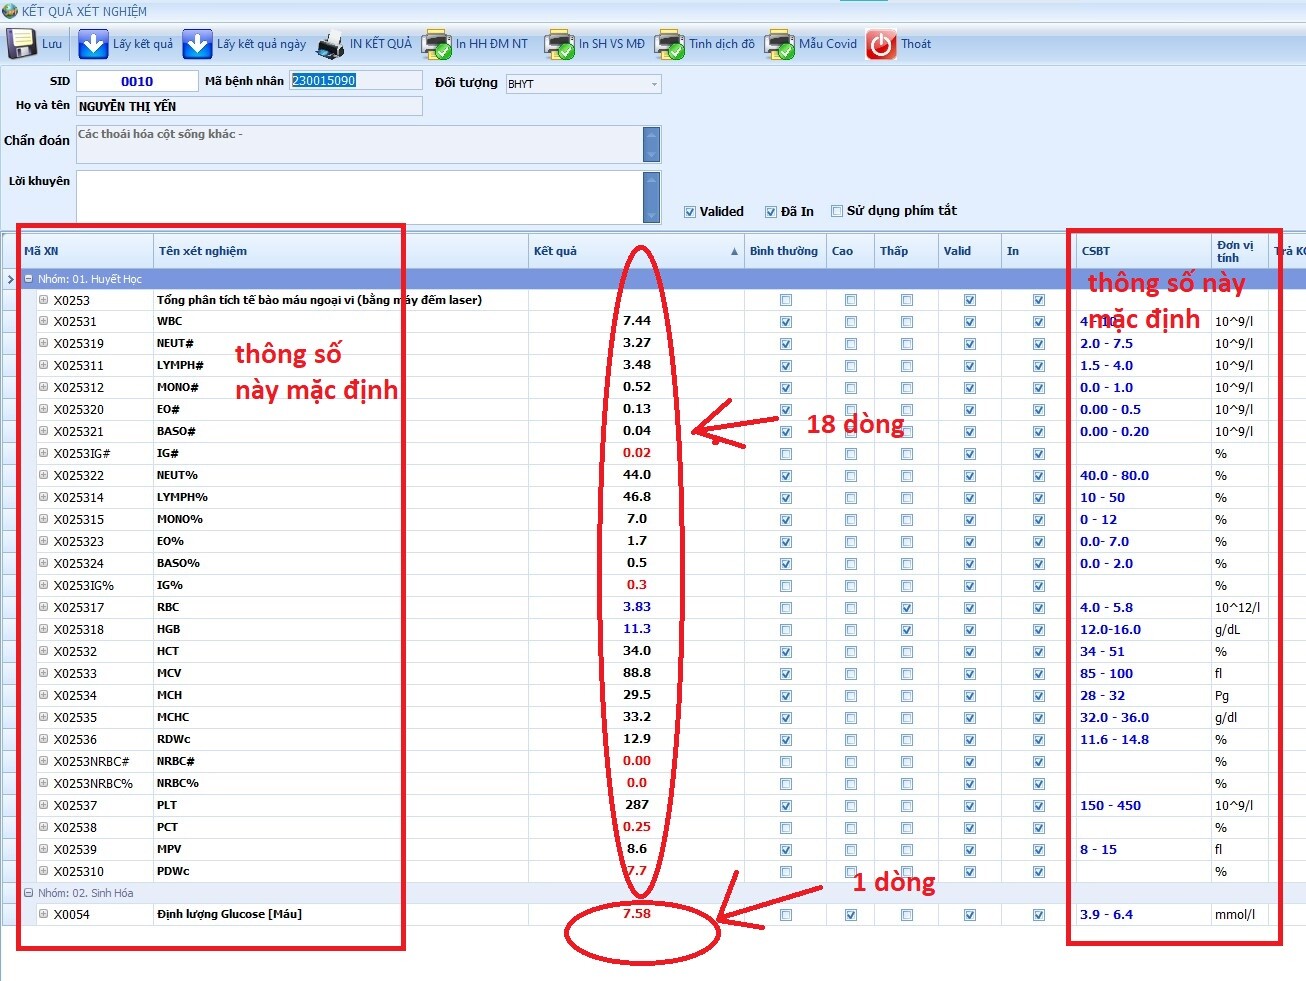1306x981 pixels.
Task: Expand row X025318 HGB
Action: (44, 629)
